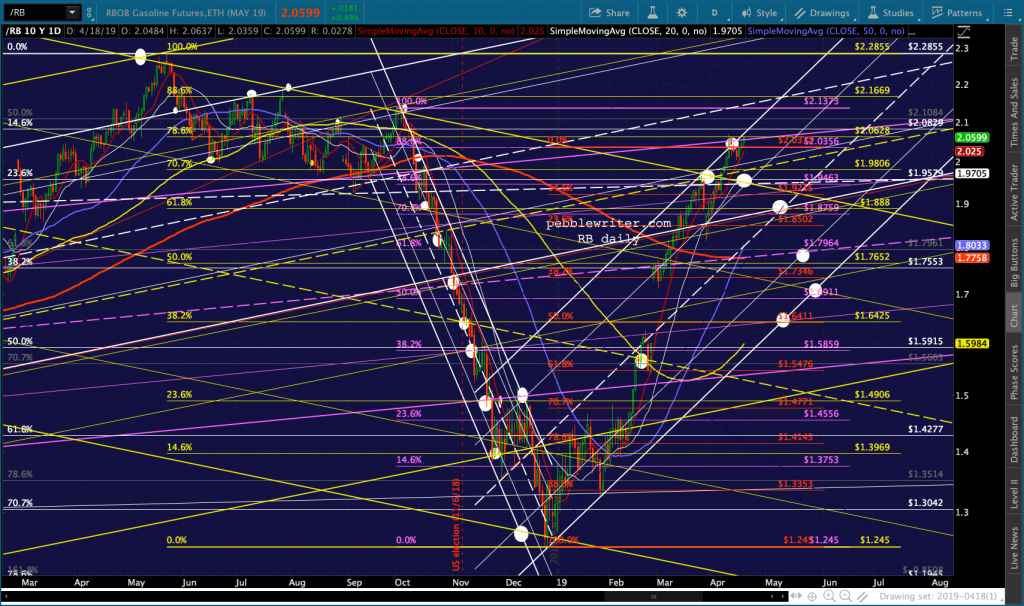Click the SimpleMovingAvg (CLOSE, 10, 0, no) study label
Screen dimensions: 1024x606
[436, 31]
